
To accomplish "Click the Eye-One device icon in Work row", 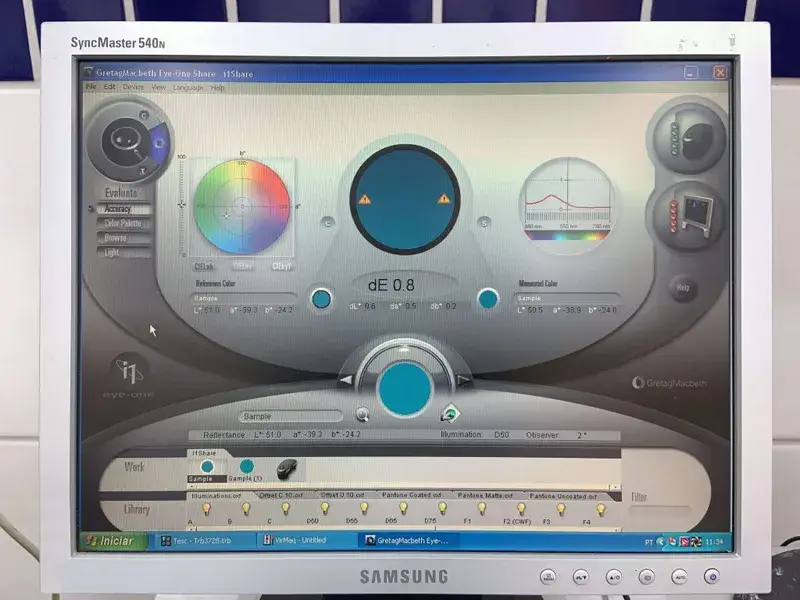I will (x=286, y=466).
